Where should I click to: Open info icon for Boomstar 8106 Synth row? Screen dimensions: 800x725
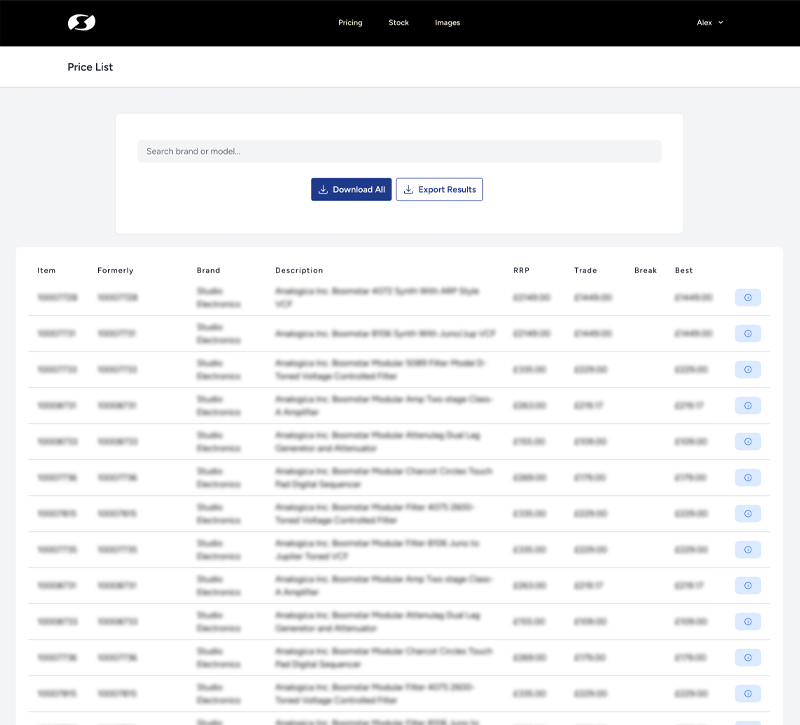(x=747, y=333)
